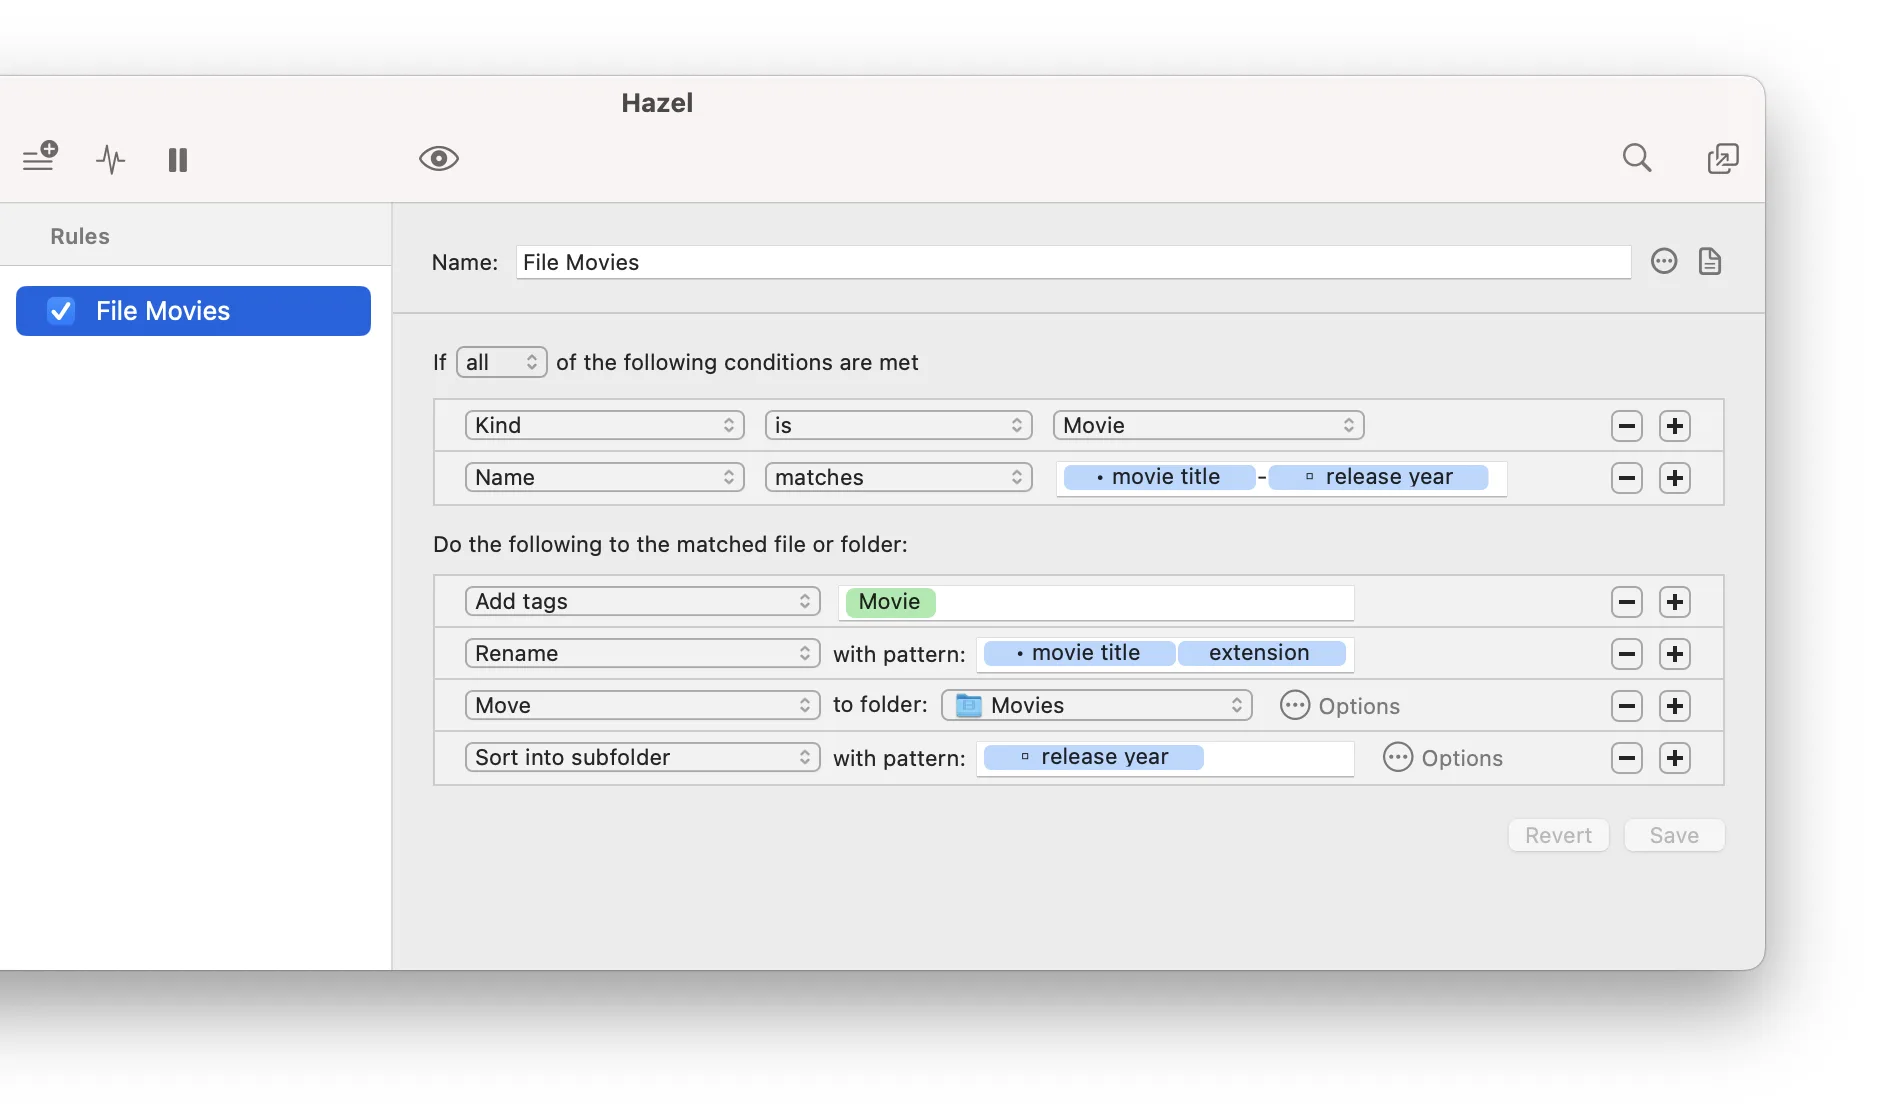Screen dimensions: 1877x1118
Task: Toggle the rule preview eye icon
Action: coord(438,158)
